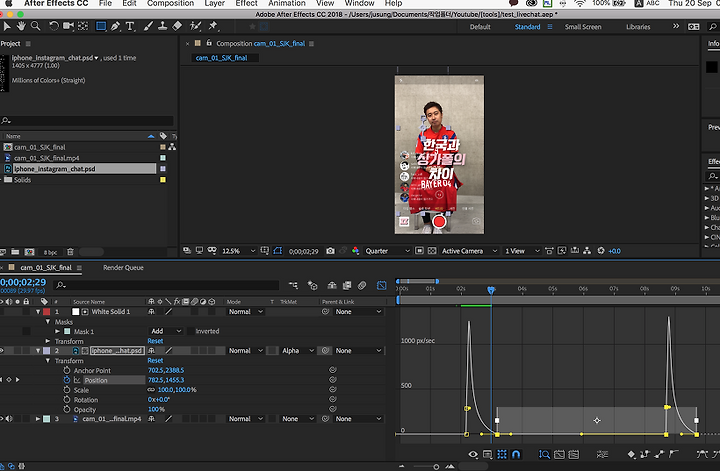Select cam_01_SJK_final.mp4 in Project list
Screen dimensions: 720x471
point(46,158)
